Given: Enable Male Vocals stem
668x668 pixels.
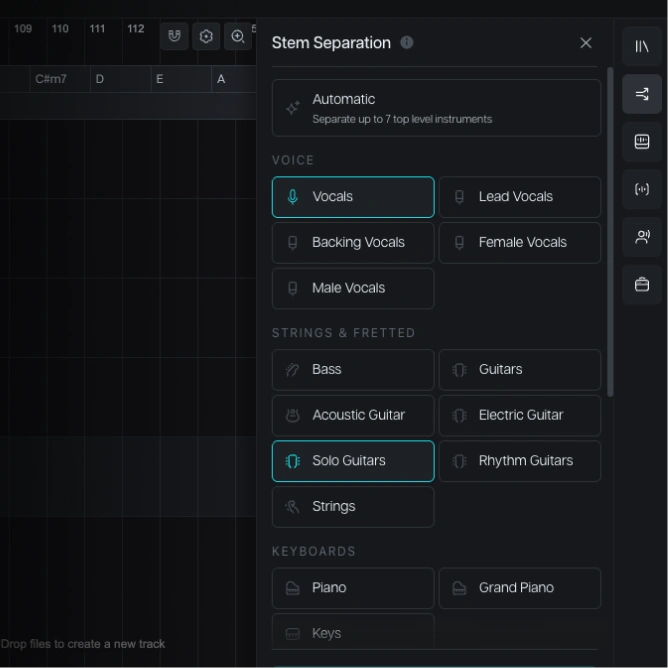Looking at the screenshot, I should tap(353, 288).
